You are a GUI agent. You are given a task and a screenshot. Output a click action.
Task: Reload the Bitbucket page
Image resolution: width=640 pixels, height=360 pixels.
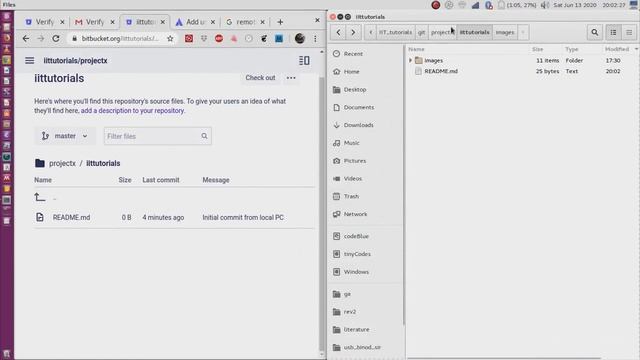tap(56, 38)
